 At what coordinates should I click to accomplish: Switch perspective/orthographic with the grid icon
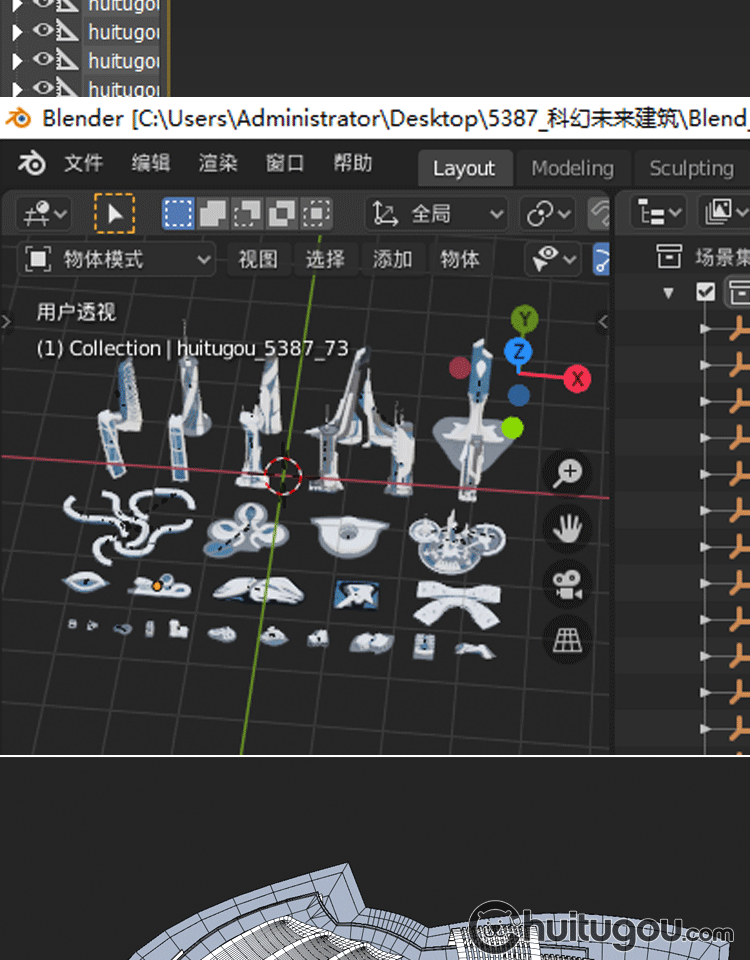568,638
